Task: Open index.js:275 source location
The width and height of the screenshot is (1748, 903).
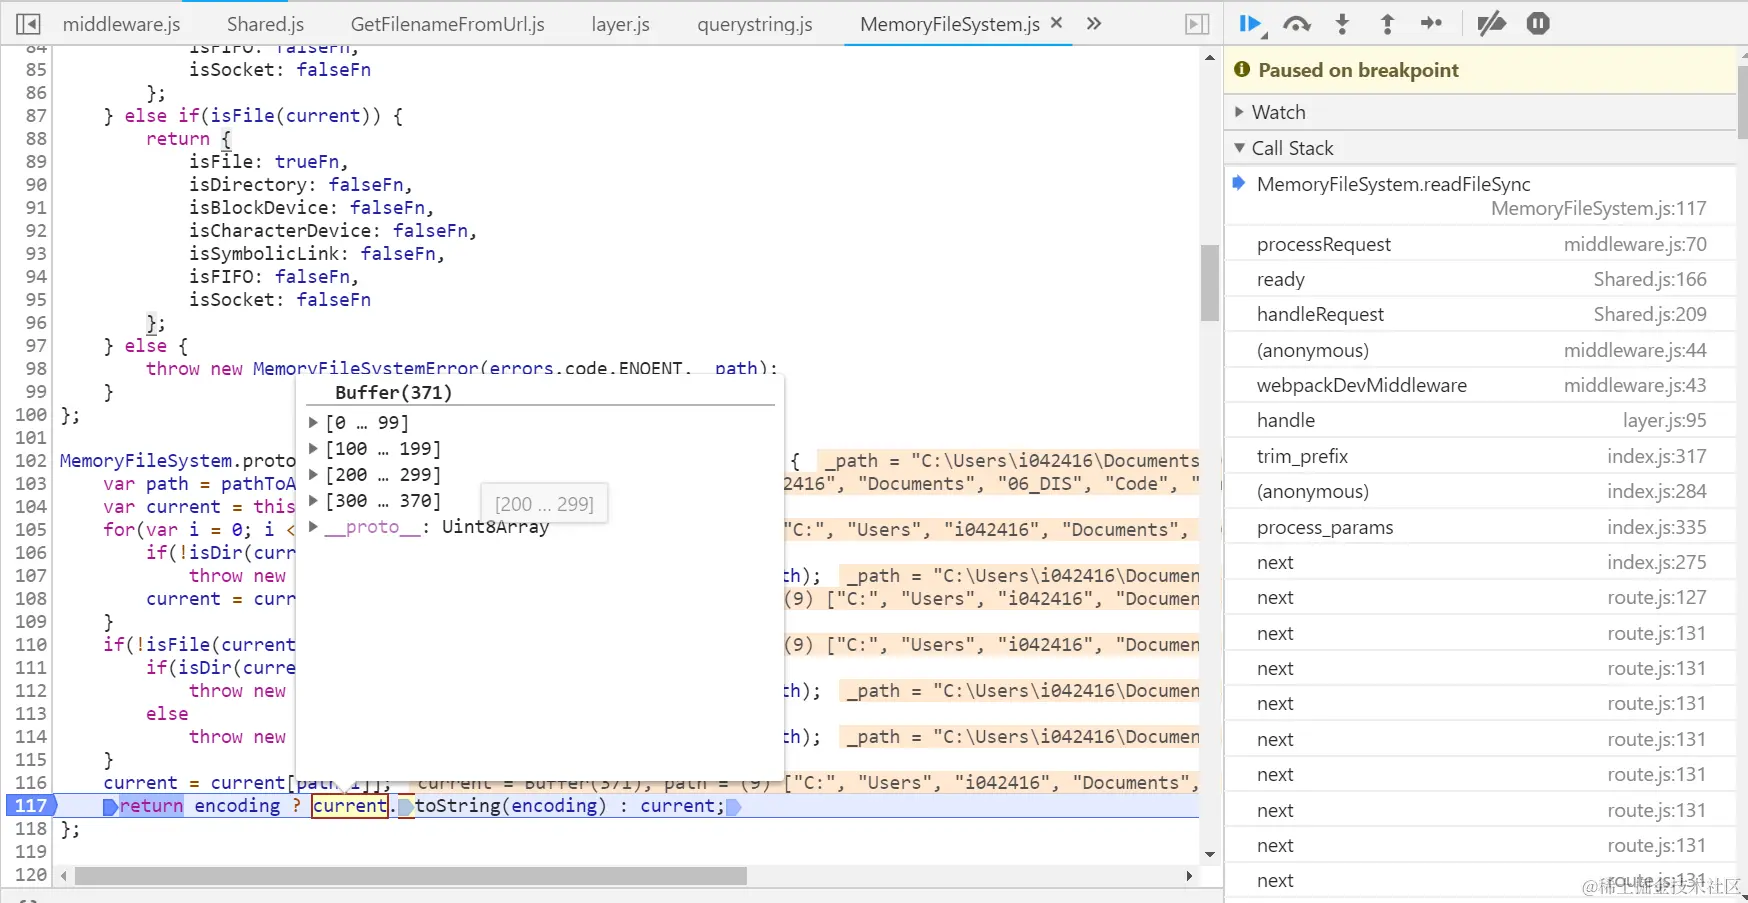Action: click(1656, 562)
